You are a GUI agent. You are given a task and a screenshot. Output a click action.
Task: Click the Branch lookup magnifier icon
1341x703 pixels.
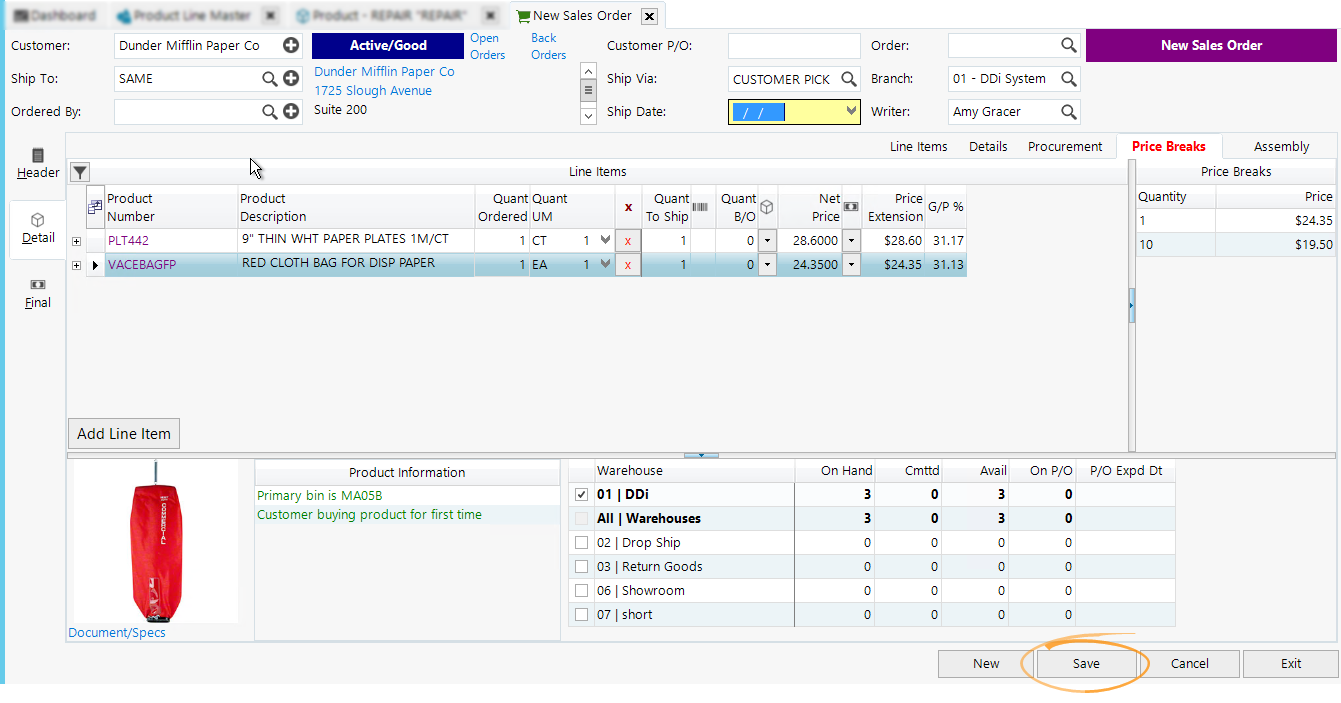(x=1069, y=79)
